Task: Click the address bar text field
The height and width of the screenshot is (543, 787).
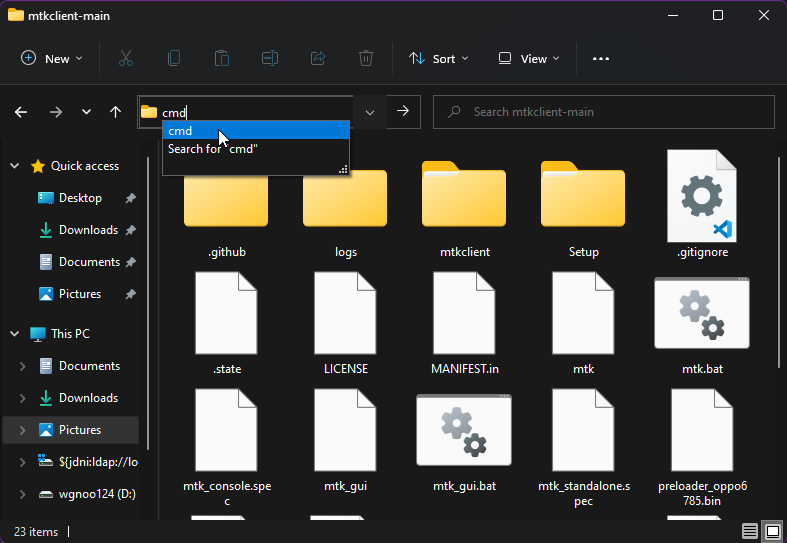Action: click(x=246, y=112)
